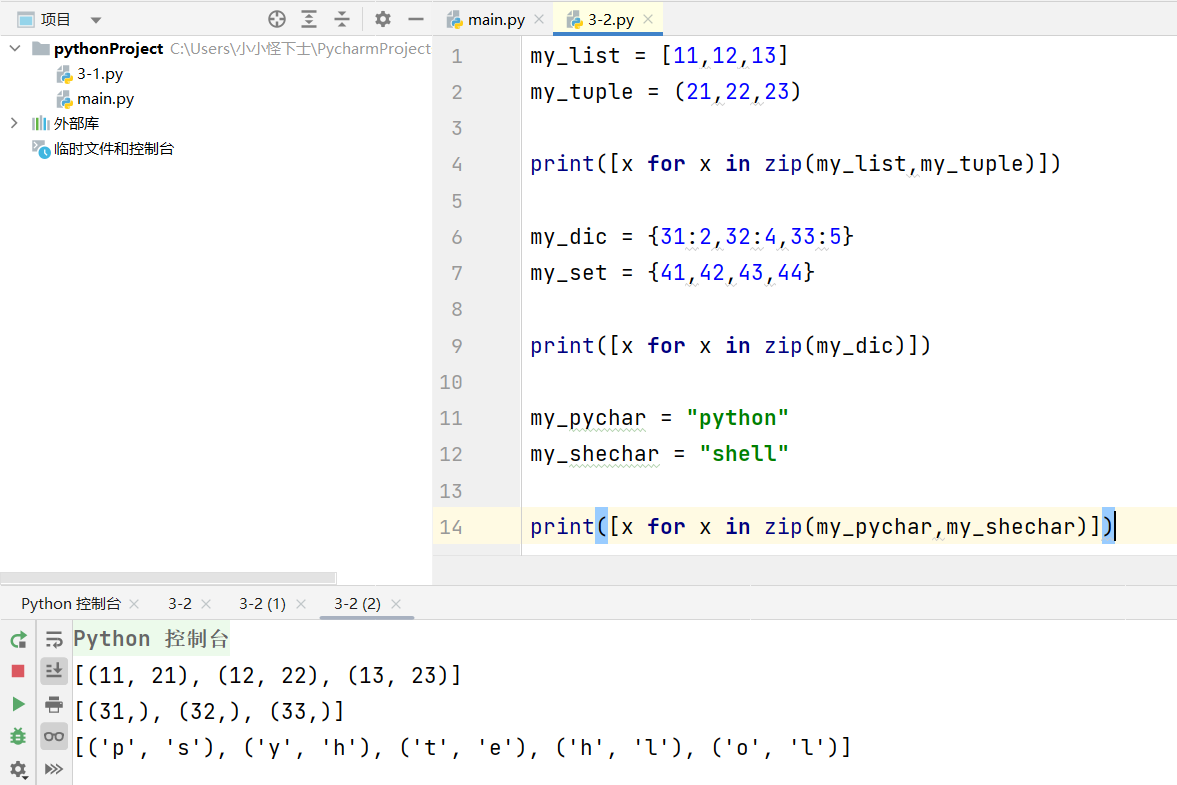The width and height of the screenshot is (1177, 785).
Task: Click the green Execute arrow in console
Action: click(x=16, y=704)
